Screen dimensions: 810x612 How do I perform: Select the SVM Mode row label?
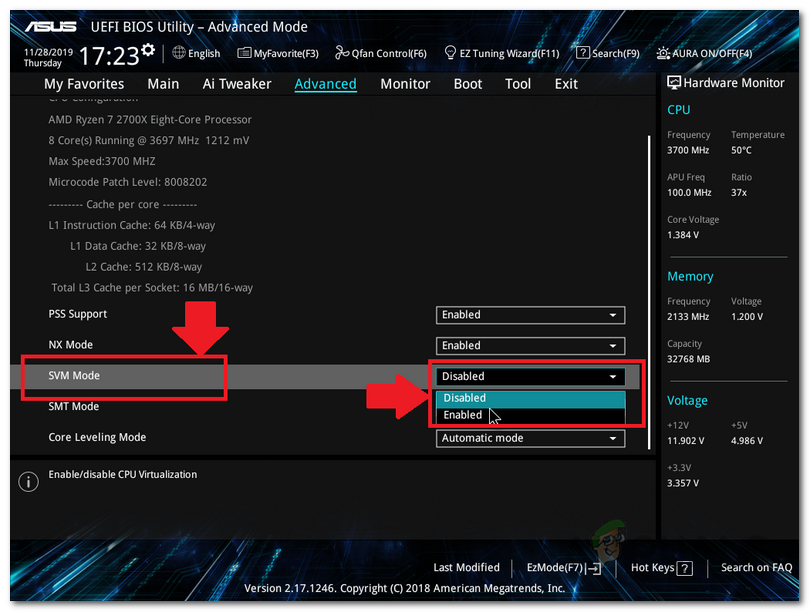(74, 376)
